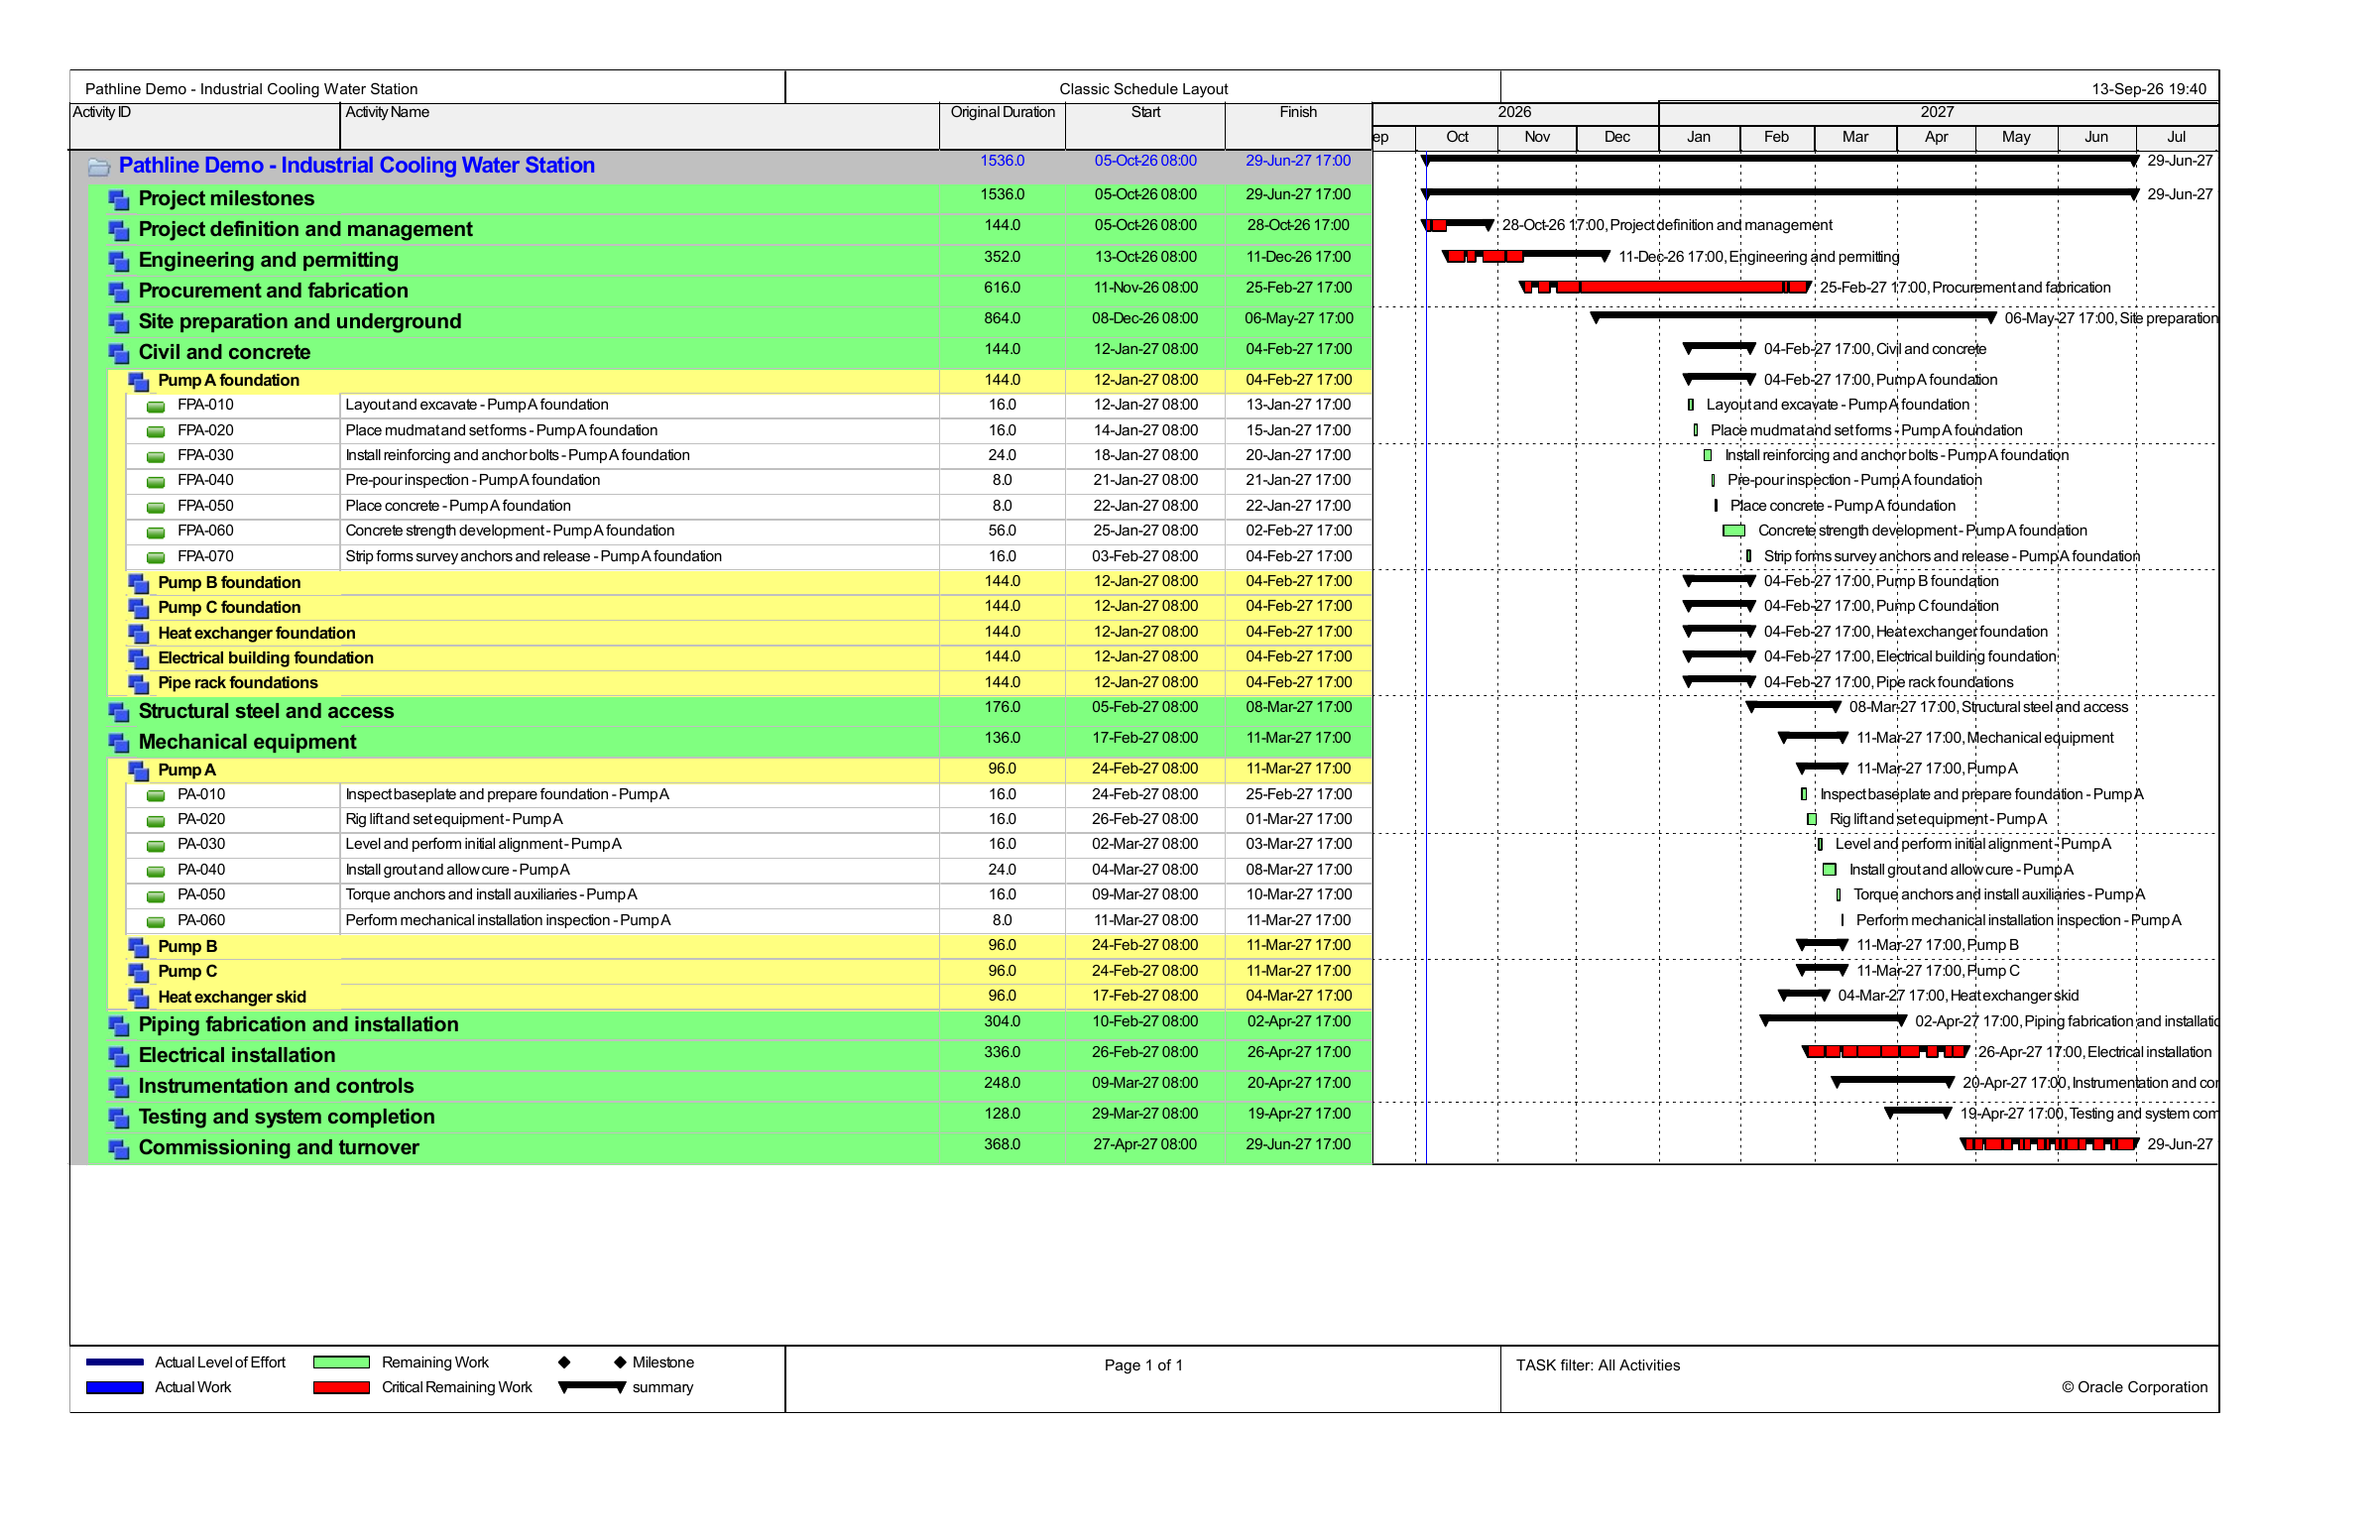Viewport: 2380px width, 1540px height.
Task: Click the red Procurement and fabrication bar
Action: [x=1665, y=288]
